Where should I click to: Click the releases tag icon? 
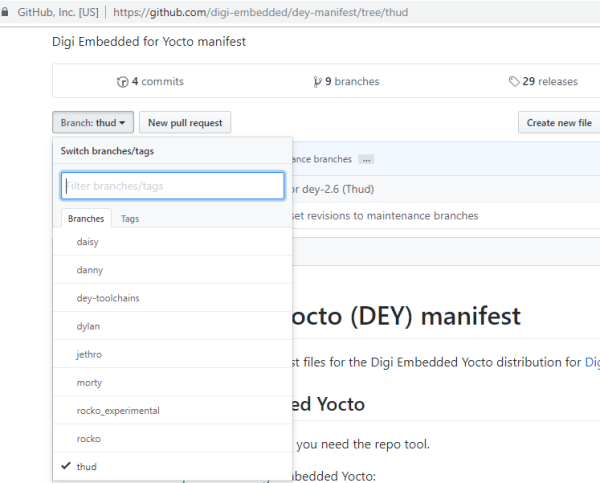514,81
